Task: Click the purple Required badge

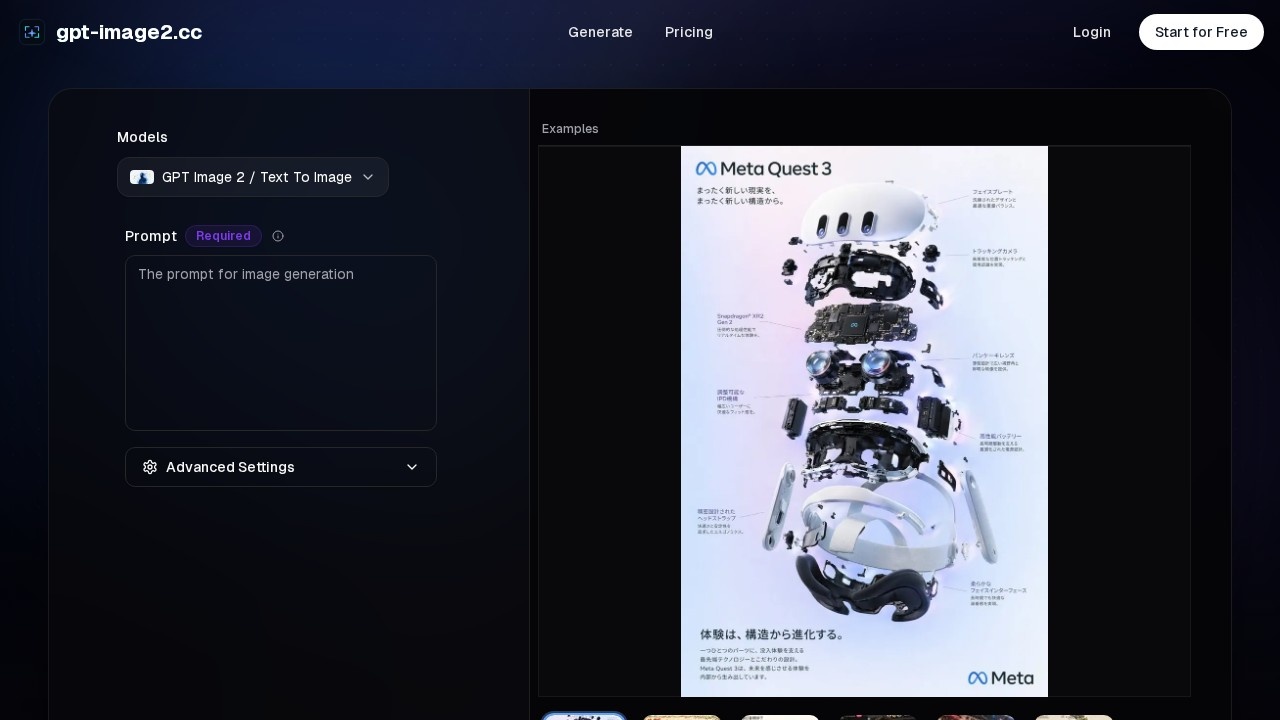Action: (x=223, y=236)
